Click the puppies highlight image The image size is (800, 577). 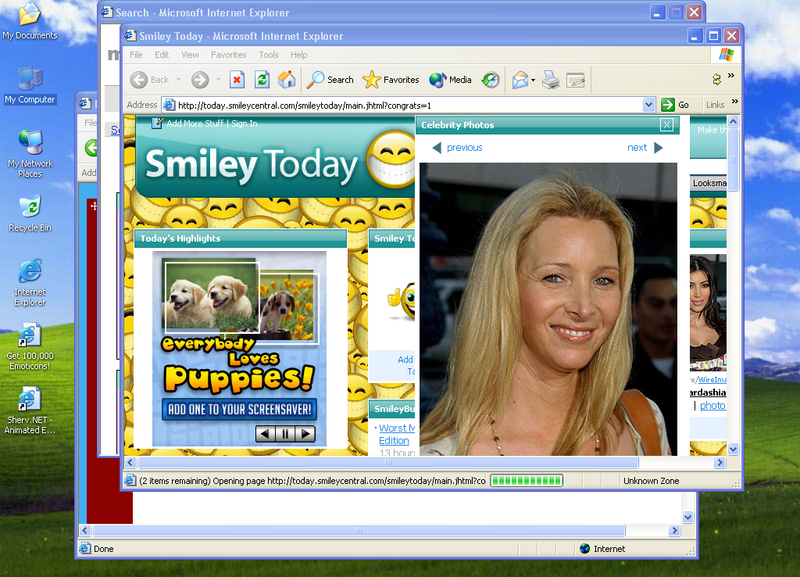tap(239, 348)
